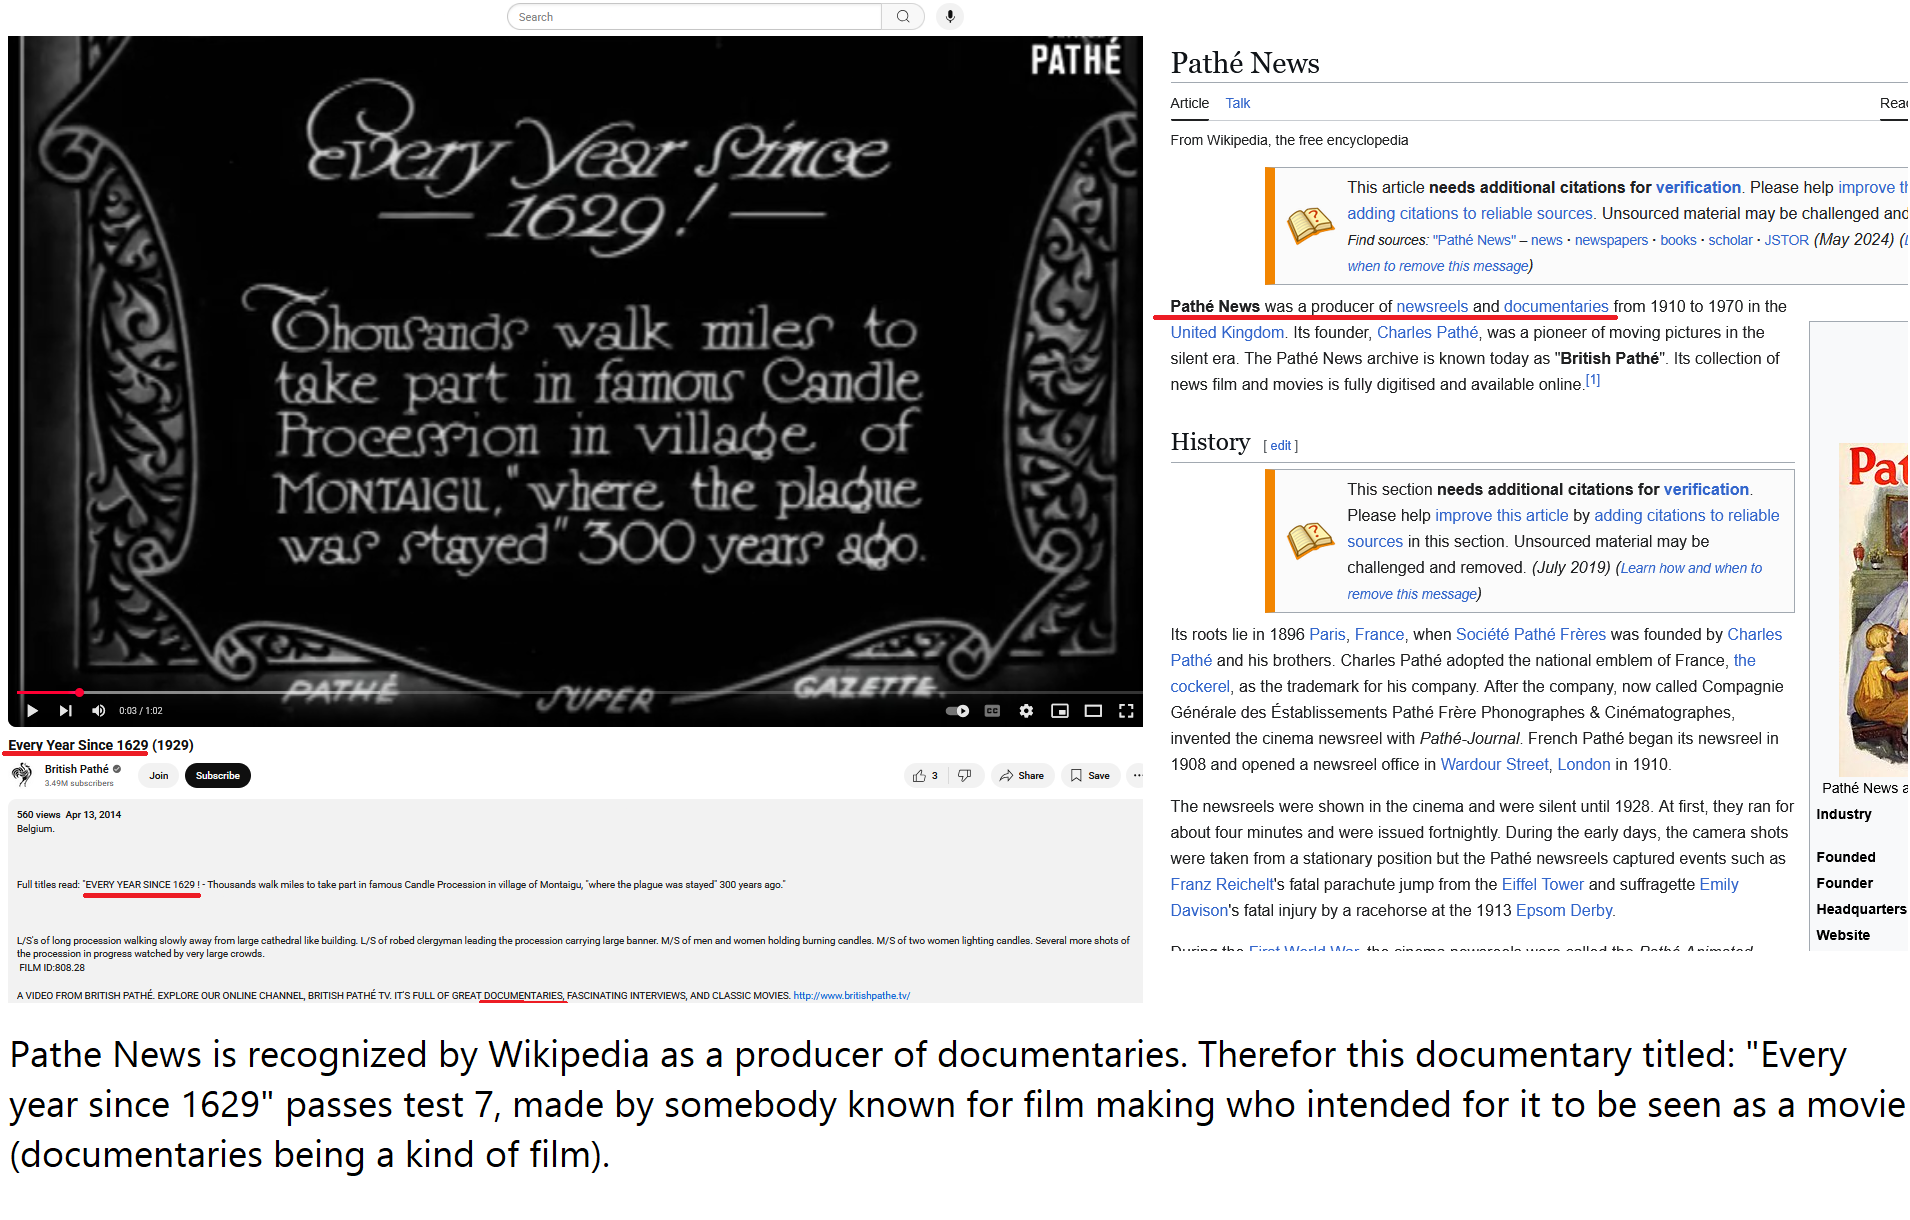Viewport: 1910px width, 1220px height.
Task: Open more actions ellipsis menu
Action: click(1137, 775)
